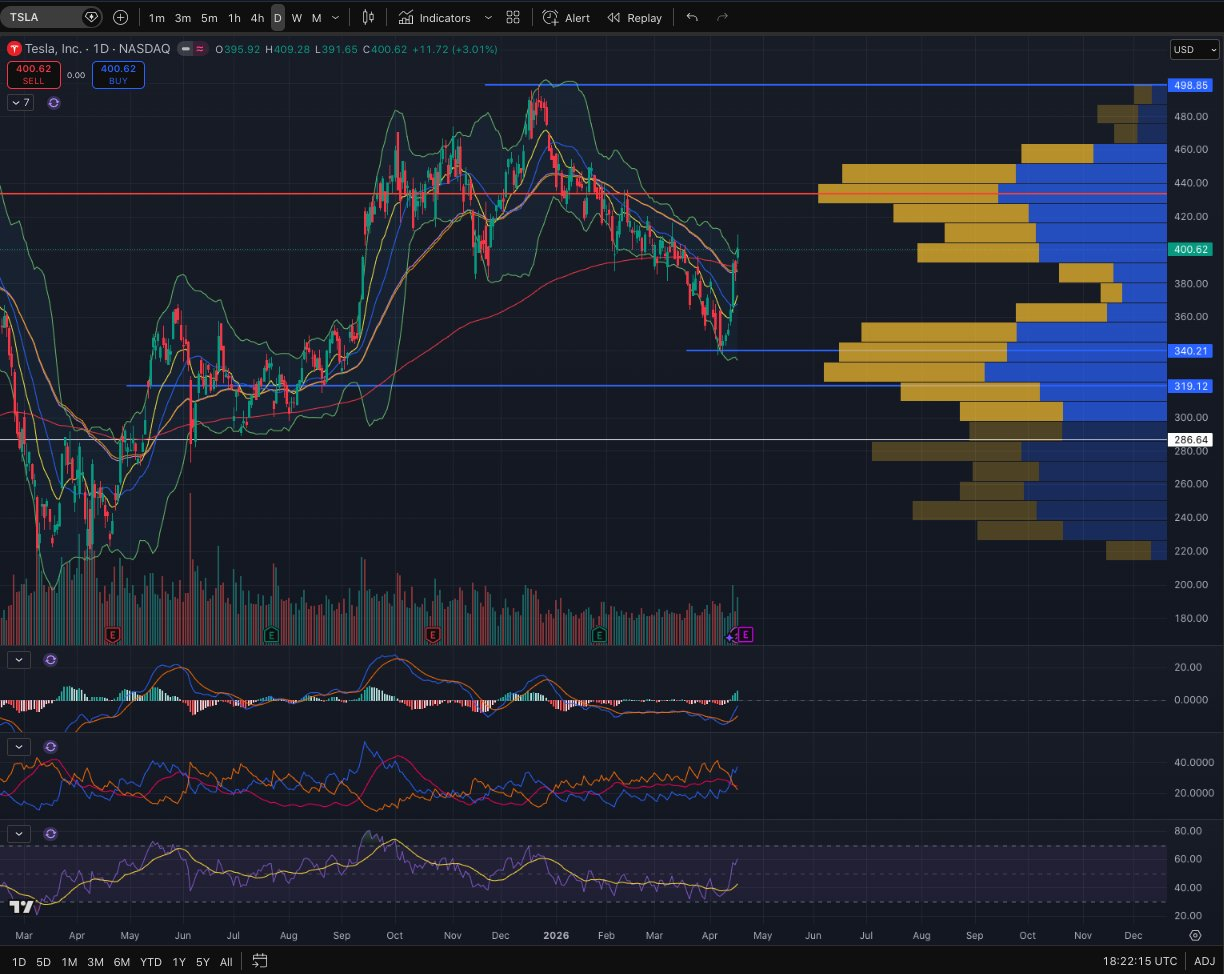This screenshot has width=1224, height=974.
Task: Click the earnings E marker near late July
Action: [271, 634]
